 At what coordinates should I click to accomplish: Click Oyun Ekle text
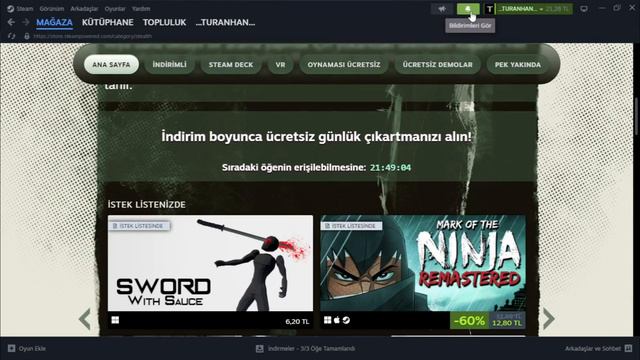click(x=32, y=349)
